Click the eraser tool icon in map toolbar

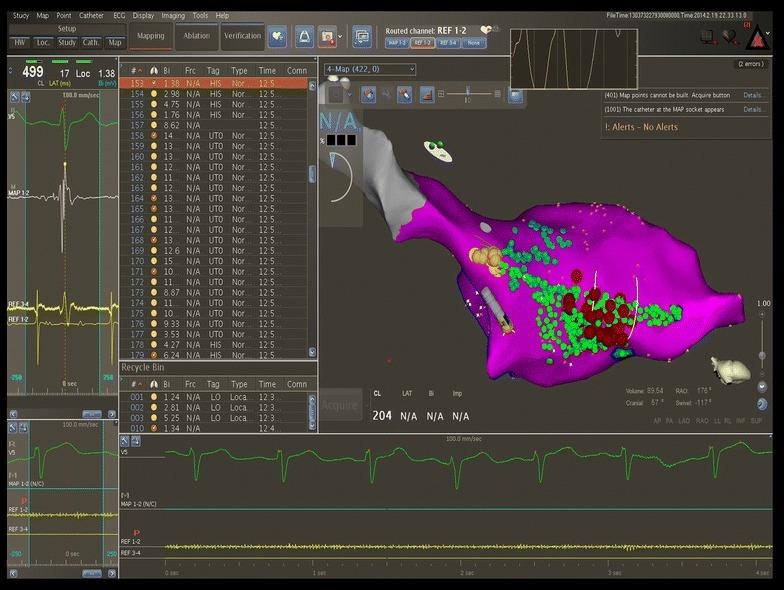[405, 94]
